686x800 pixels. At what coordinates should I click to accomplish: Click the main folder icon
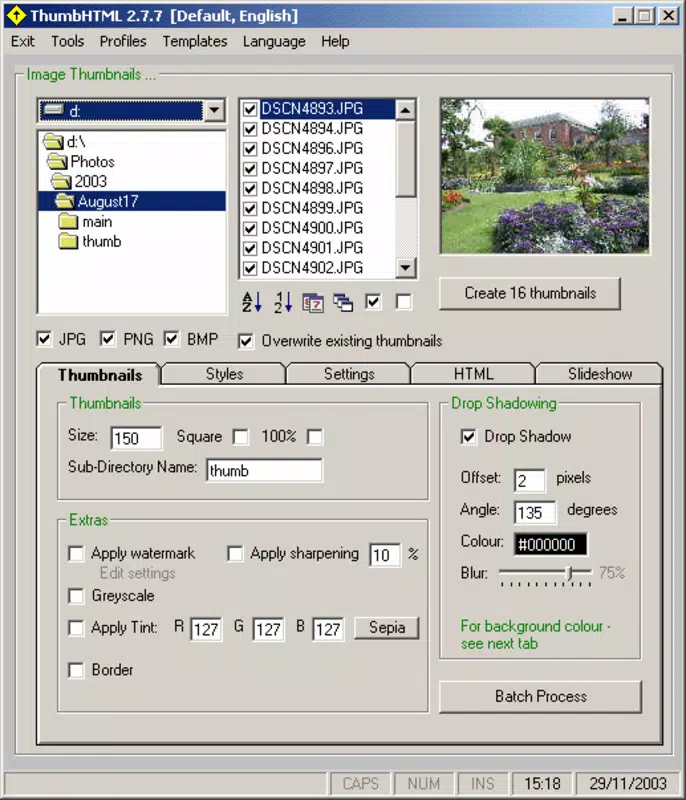pyautogui.click(x=68, y=221)
